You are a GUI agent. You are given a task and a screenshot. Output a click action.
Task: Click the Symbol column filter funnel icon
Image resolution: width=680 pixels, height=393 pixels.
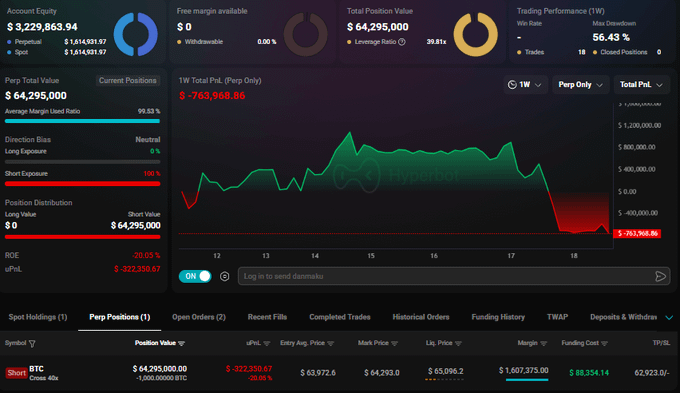(32, 344)
